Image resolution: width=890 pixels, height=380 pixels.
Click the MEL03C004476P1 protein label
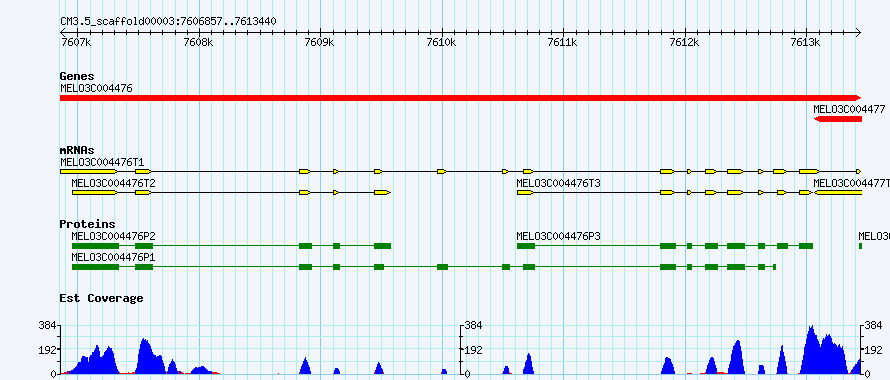pos(114,257)
